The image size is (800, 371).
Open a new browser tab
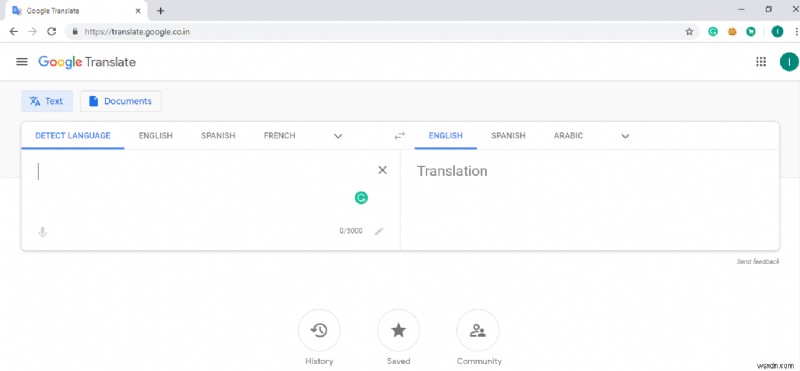(161, 11)
